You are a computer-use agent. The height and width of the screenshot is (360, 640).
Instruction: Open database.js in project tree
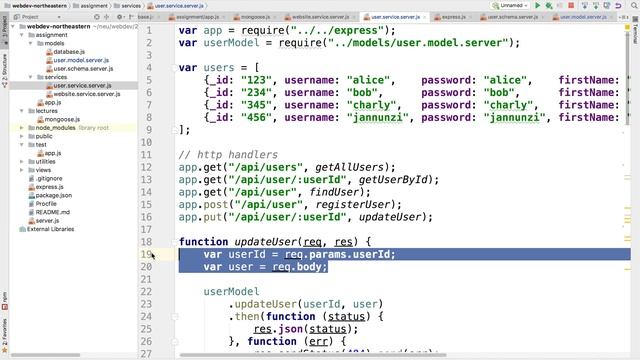[x=69, y=52]
